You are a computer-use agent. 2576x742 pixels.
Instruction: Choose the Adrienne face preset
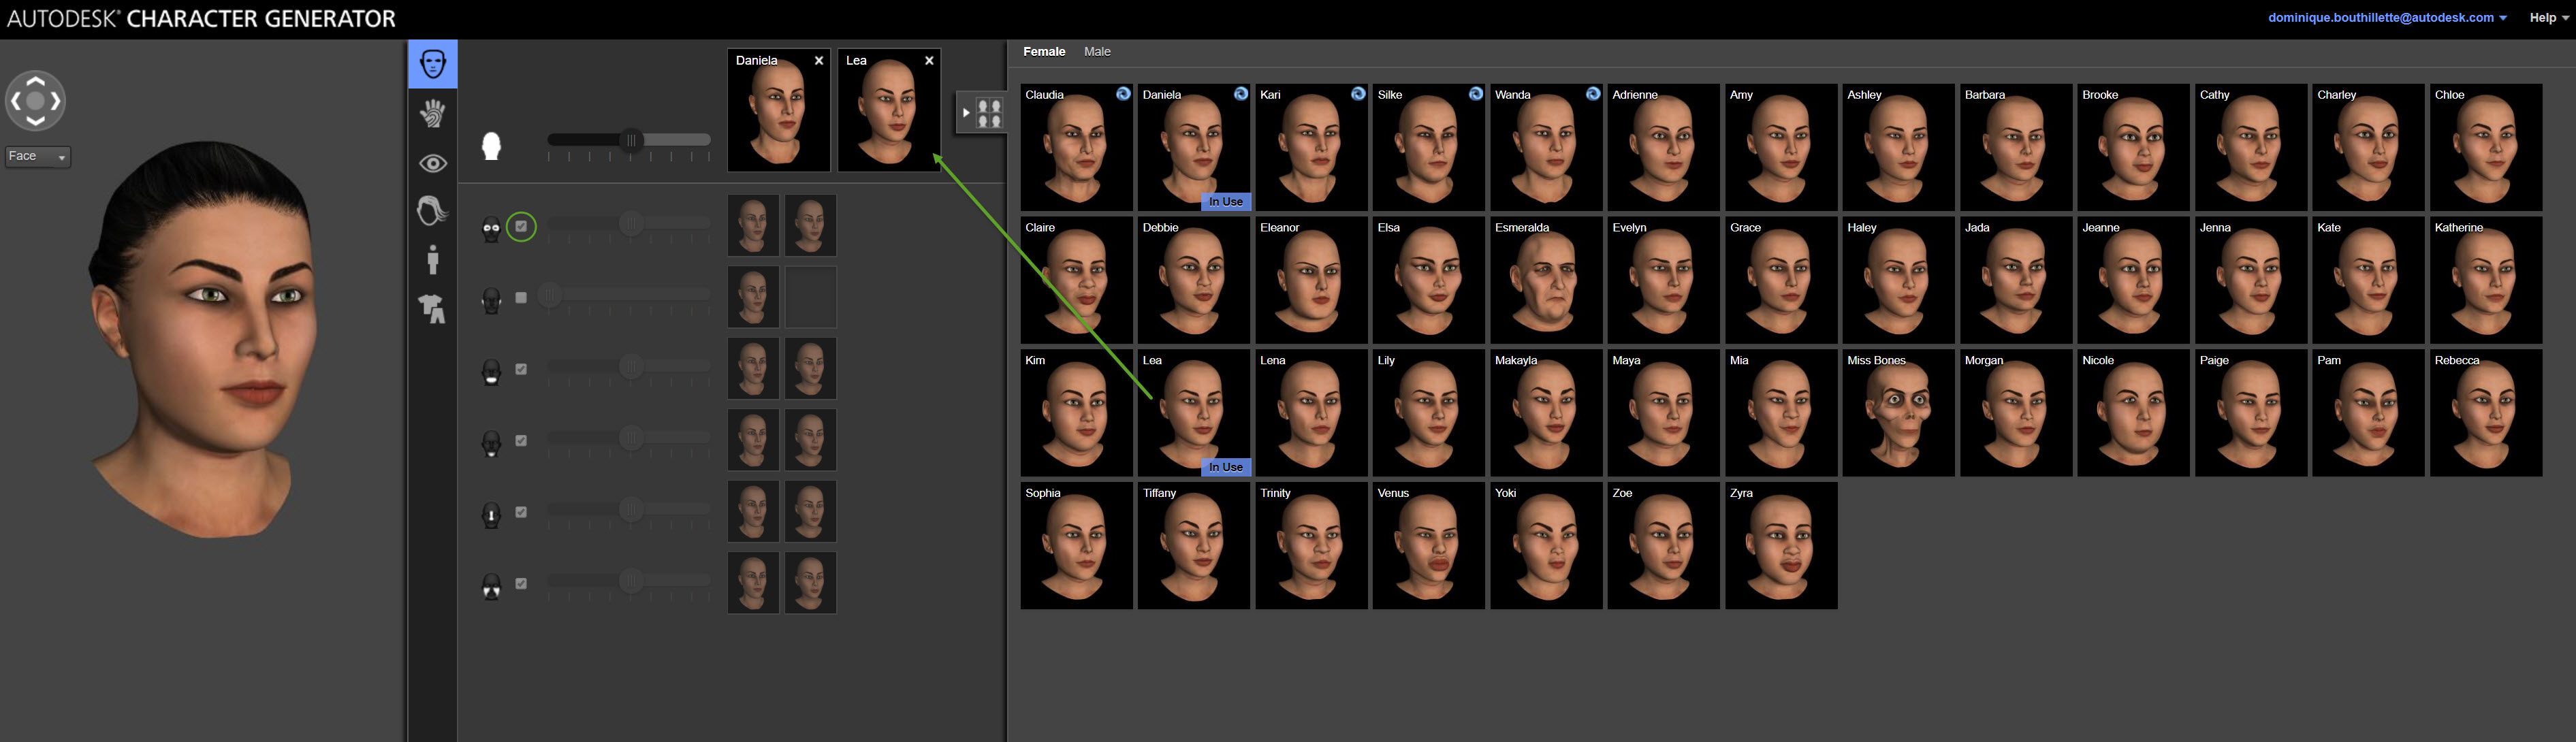coord(1663,147)
